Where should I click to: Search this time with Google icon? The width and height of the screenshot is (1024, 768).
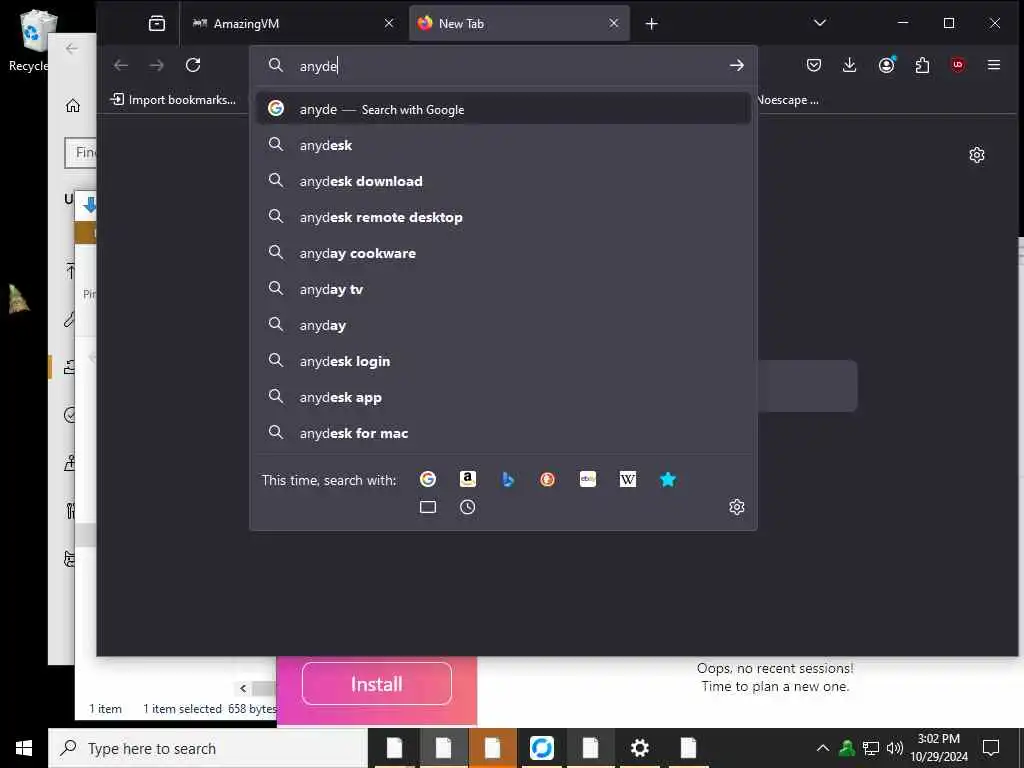click(428, 479)
